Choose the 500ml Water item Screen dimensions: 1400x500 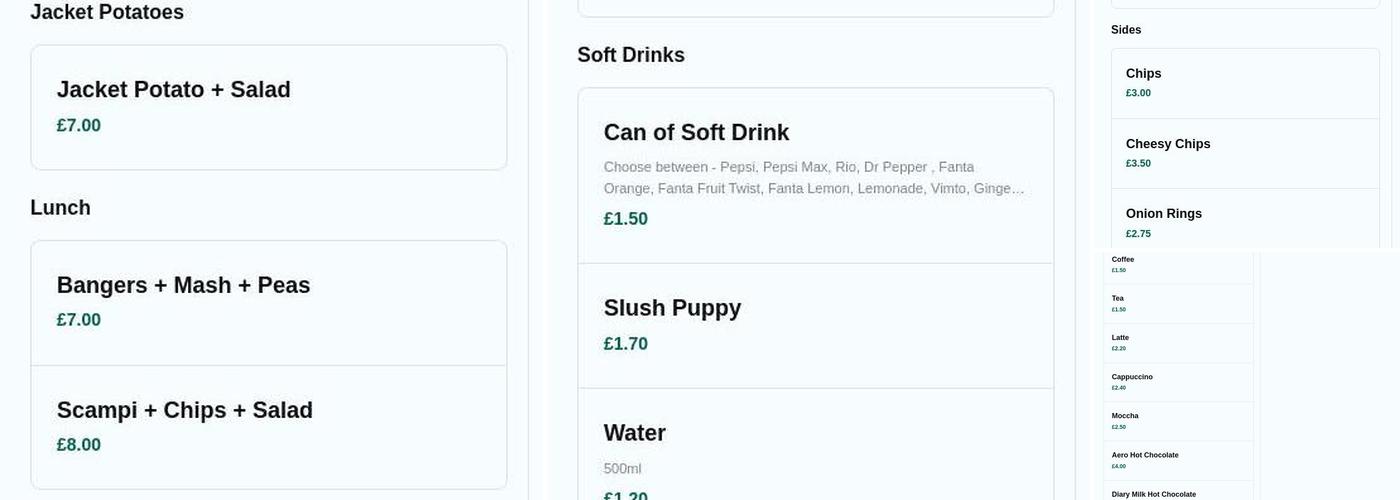click(x=815, y=450)
